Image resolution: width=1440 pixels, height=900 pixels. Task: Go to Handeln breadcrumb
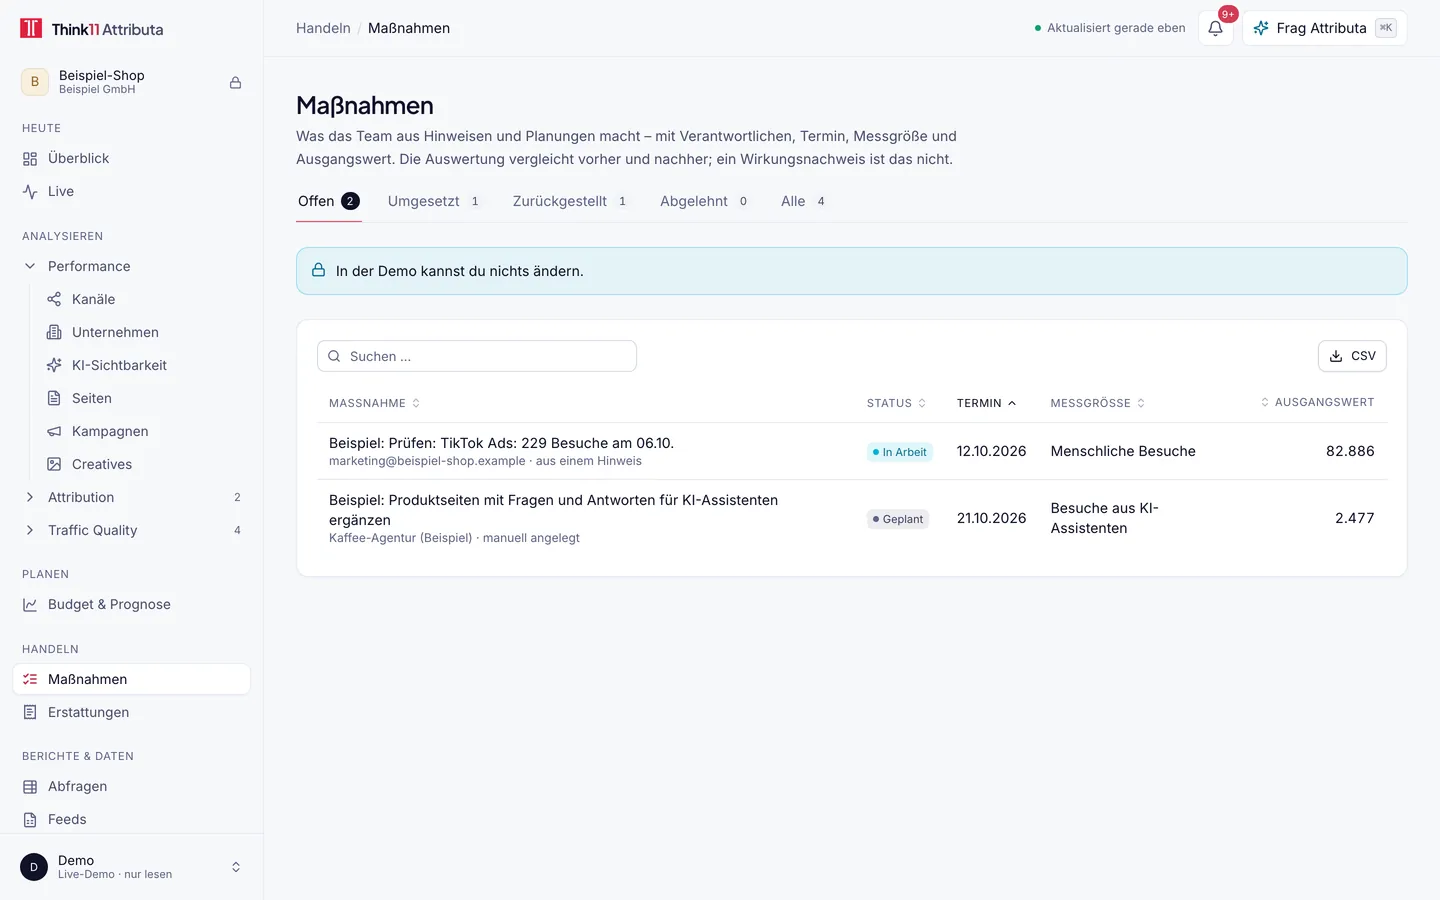[323, 28]
